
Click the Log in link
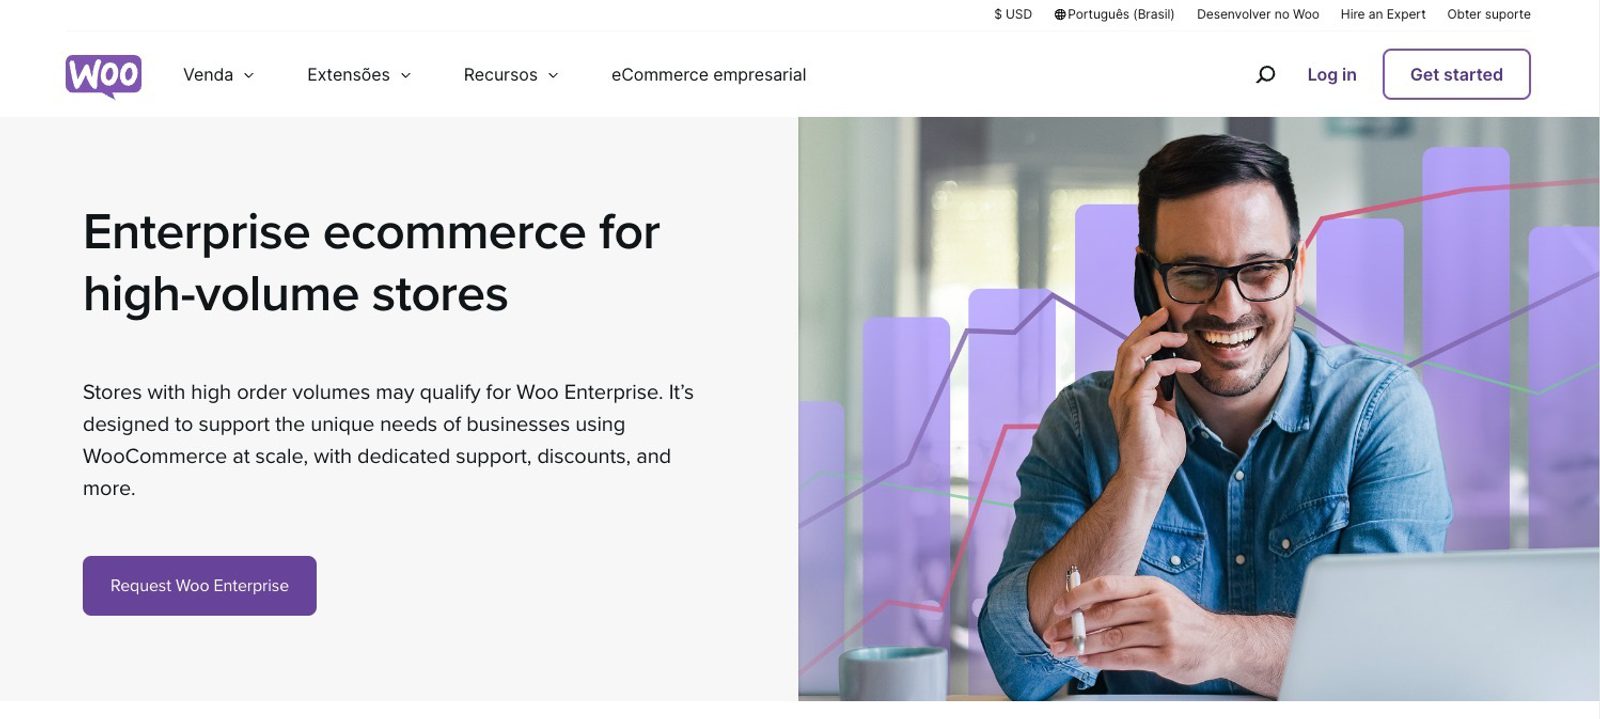[1331, 75]
